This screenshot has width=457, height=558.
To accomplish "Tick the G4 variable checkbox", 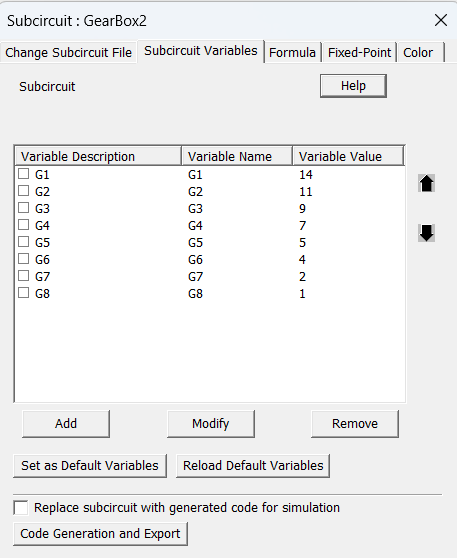I will (23, 225).
